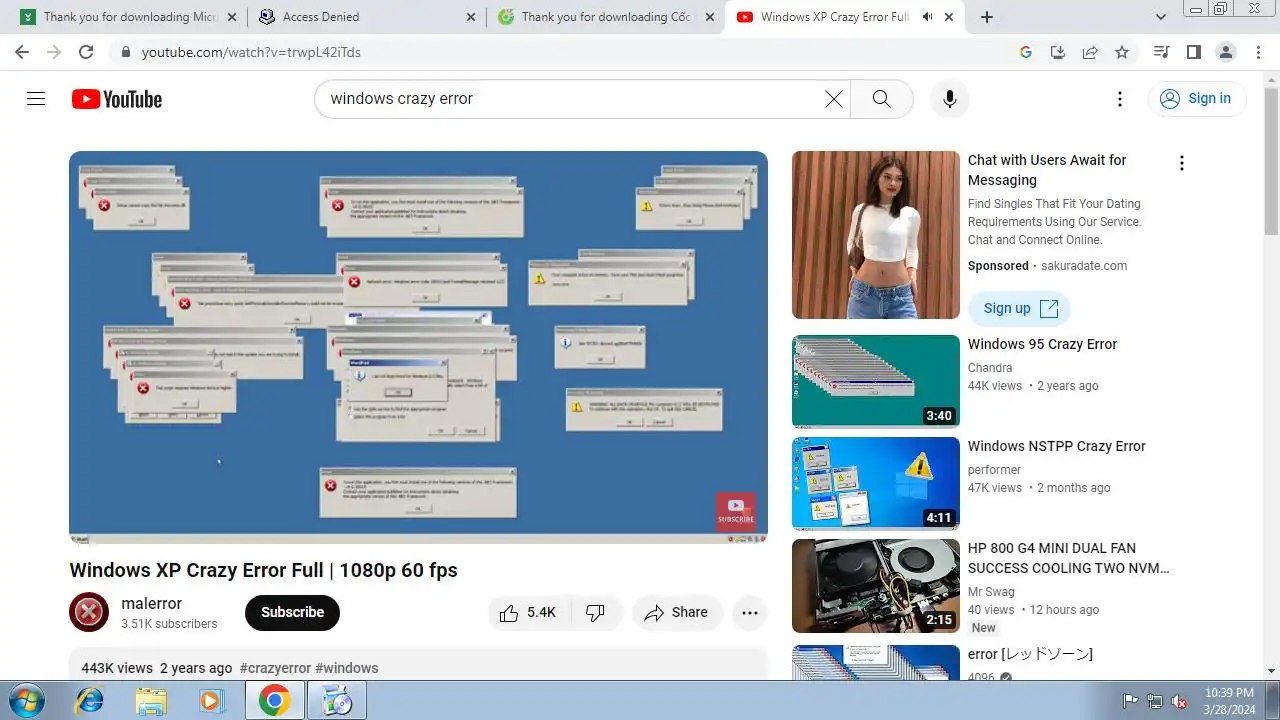Open Chrome side panel
This screenshot has width=1280, height=720.
(1193, 52)
